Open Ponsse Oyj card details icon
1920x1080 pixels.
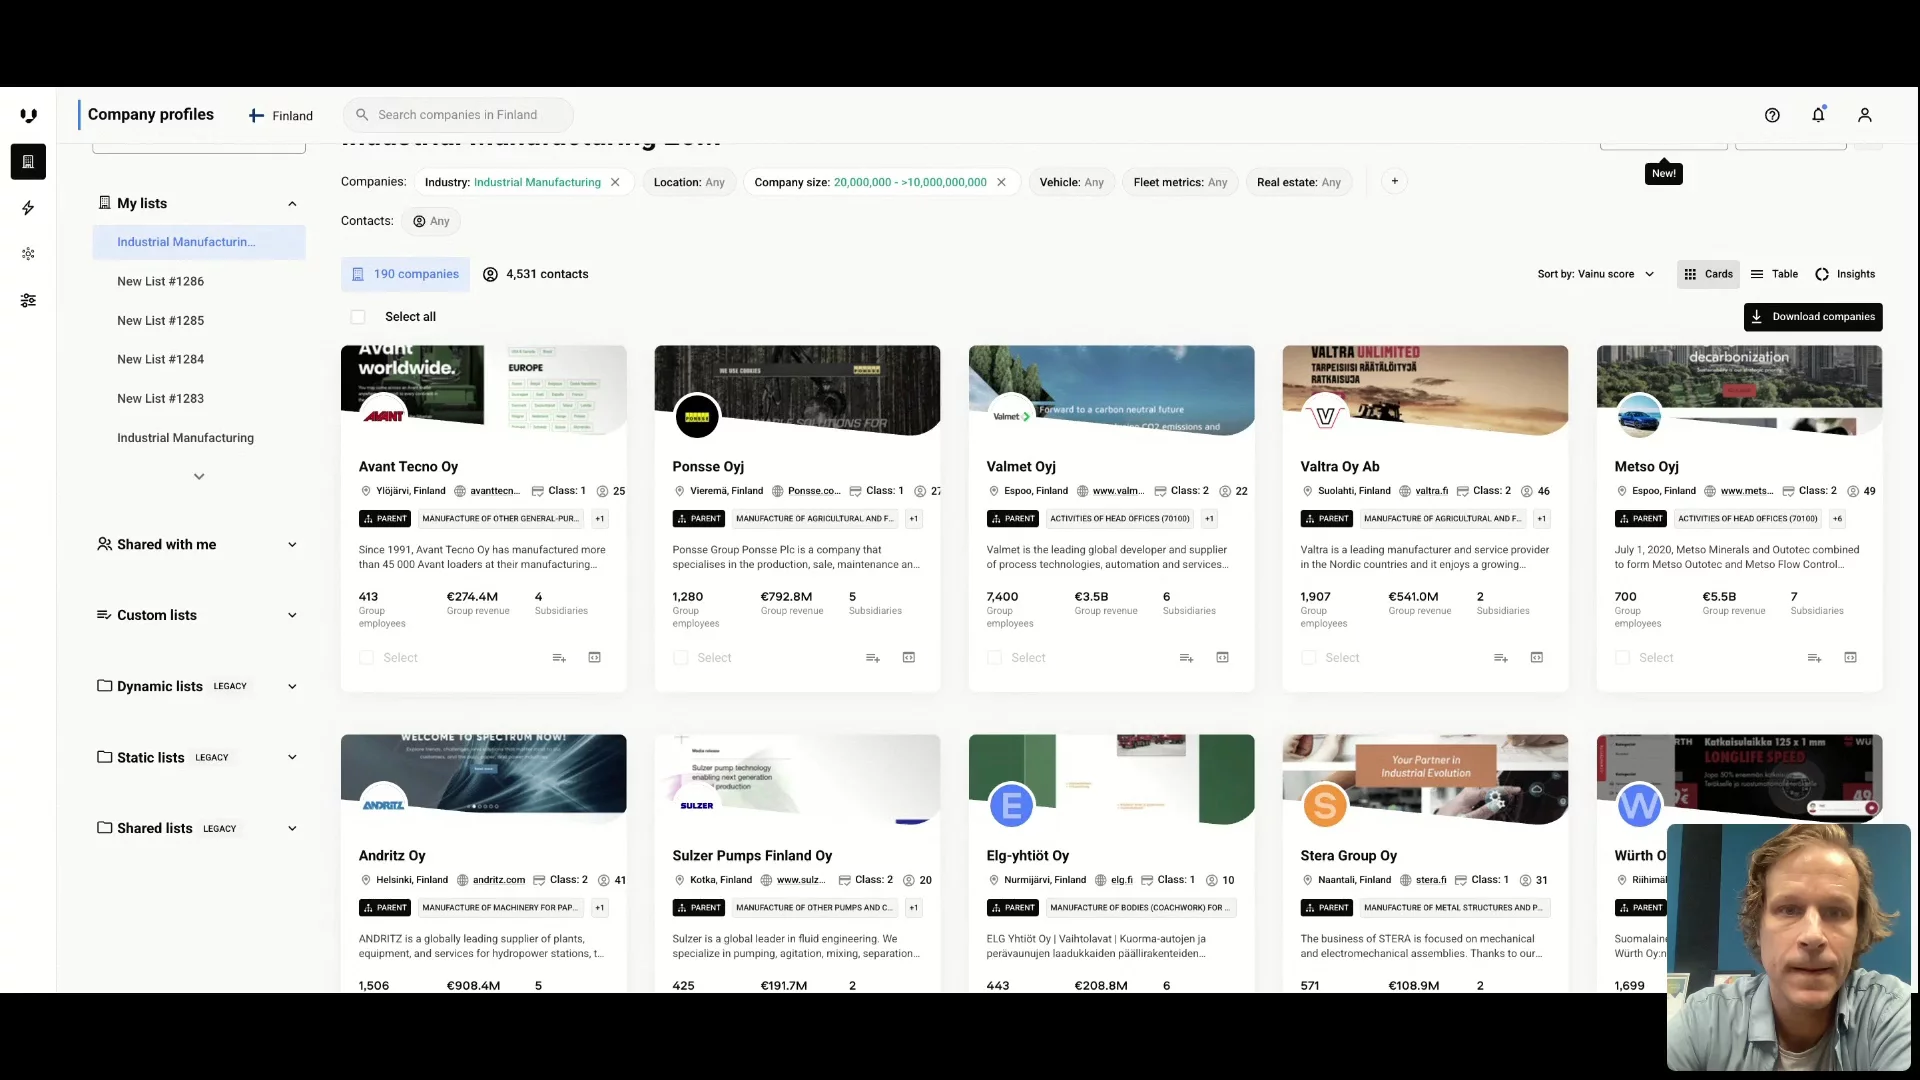[908, 658]
